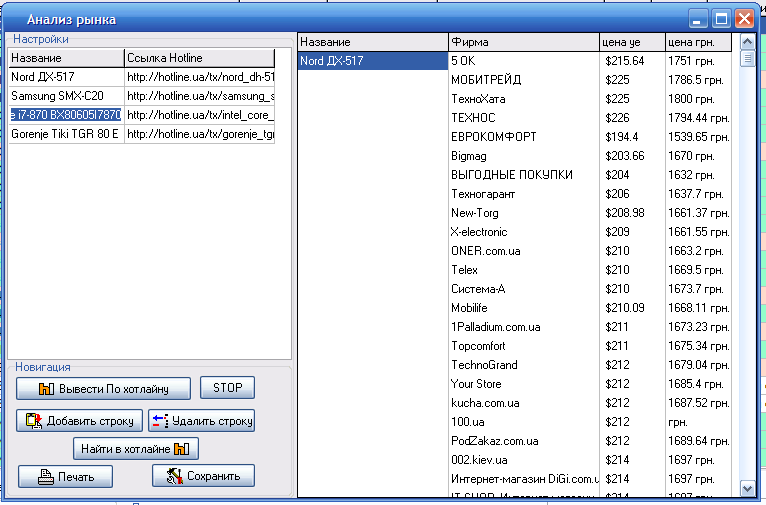The height and width of the screenshot is (505, 766).
Task: Click the Сохранить save icon
Action: click(174, 476)
